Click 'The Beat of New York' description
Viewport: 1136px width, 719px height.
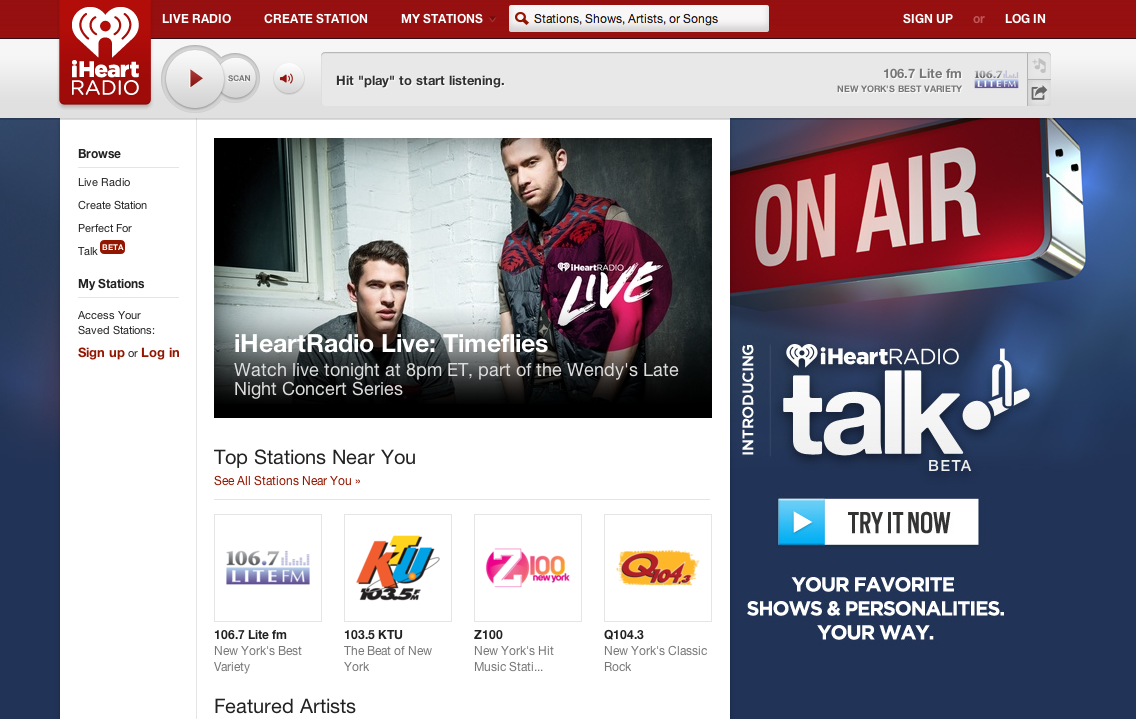388,658
